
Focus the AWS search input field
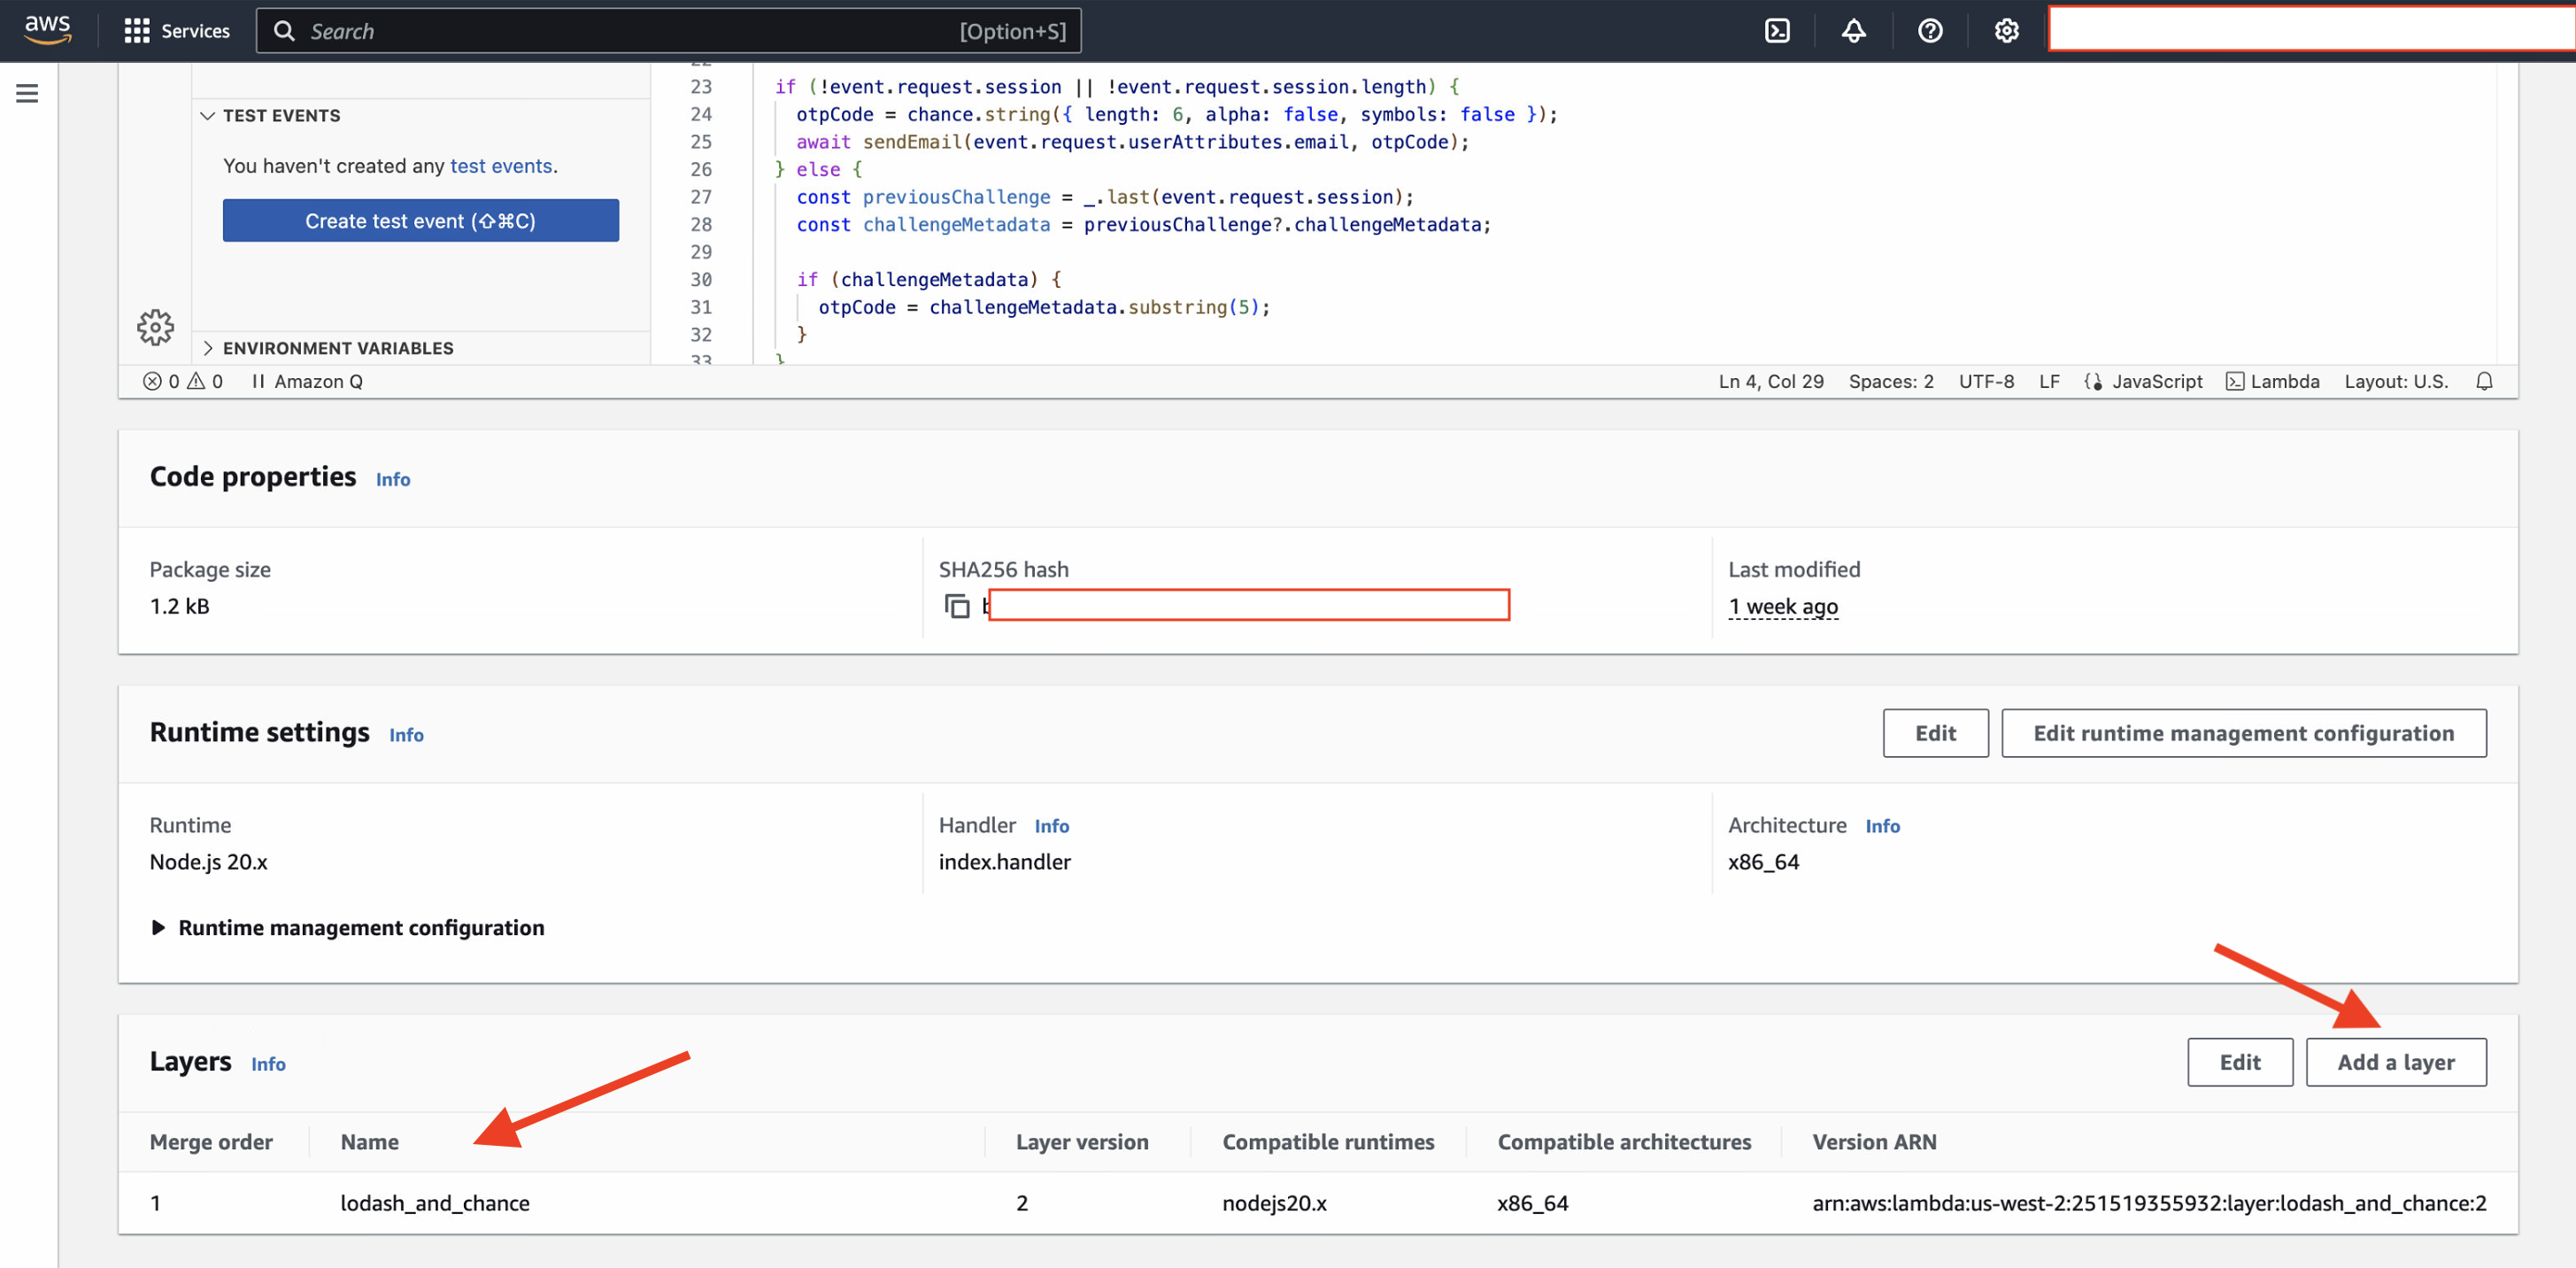[668, 31]
